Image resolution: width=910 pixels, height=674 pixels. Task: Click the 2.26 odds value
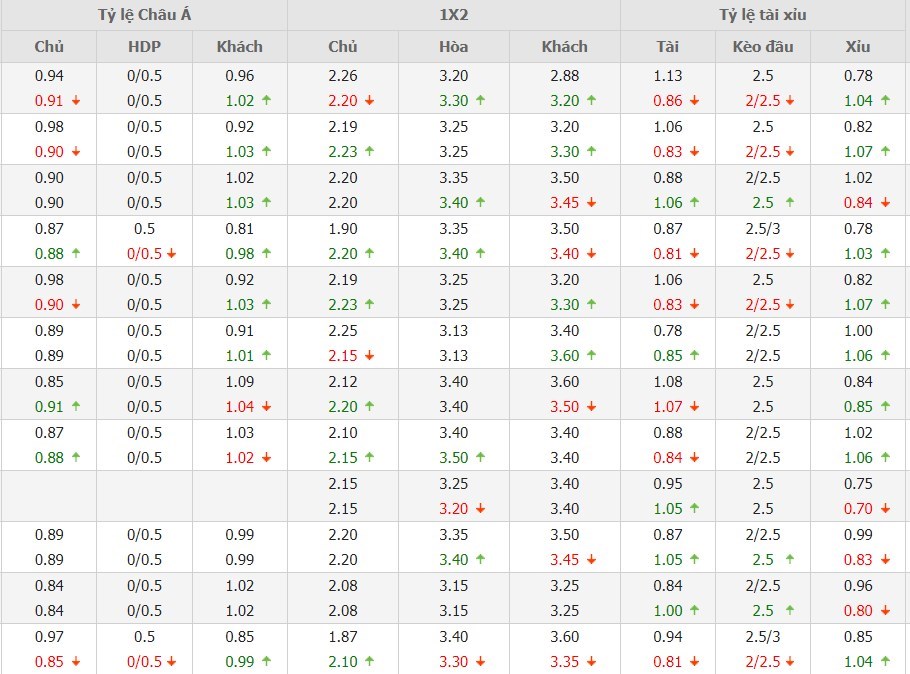point(342,76)
